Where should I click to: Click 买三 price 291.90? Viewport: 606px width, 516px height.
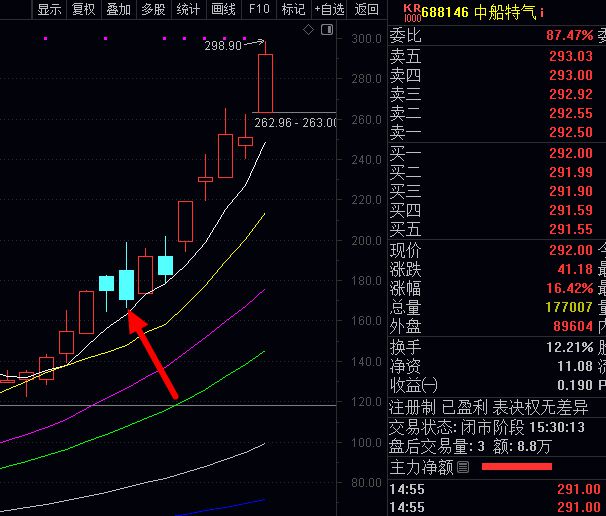pyautogui.click(x=571, y=191)
